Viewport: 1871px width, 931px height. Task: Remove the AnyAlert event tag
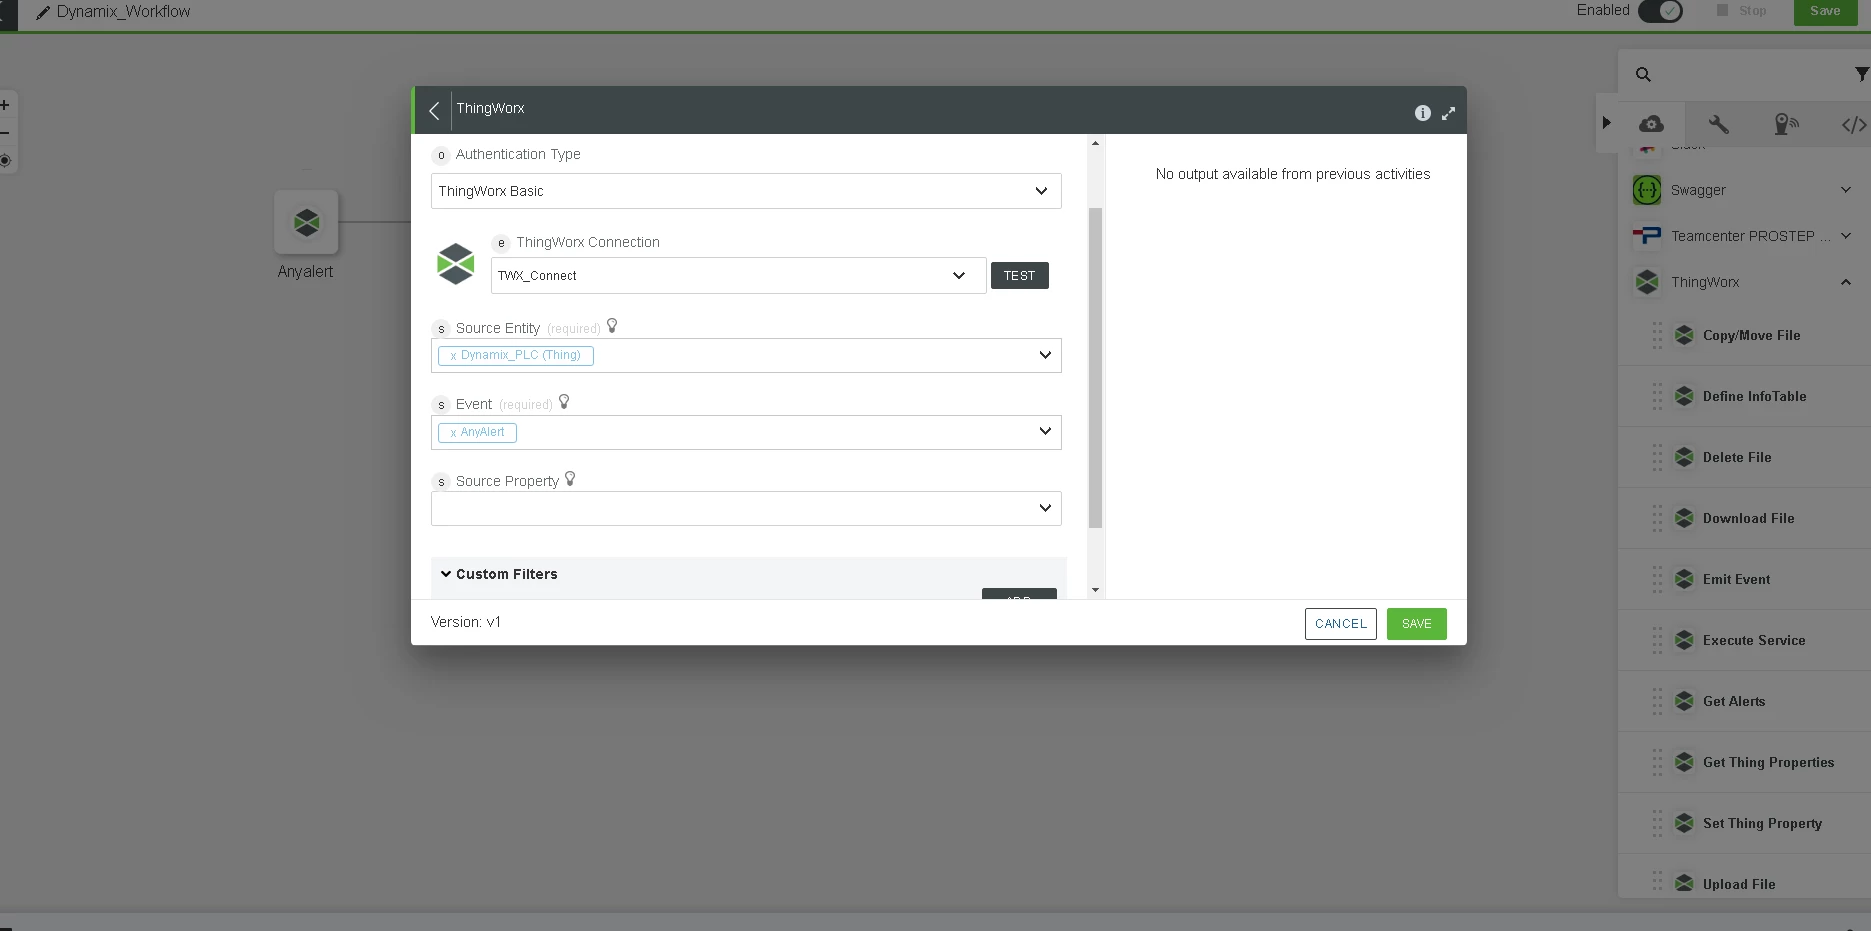(x=453, y=433)
